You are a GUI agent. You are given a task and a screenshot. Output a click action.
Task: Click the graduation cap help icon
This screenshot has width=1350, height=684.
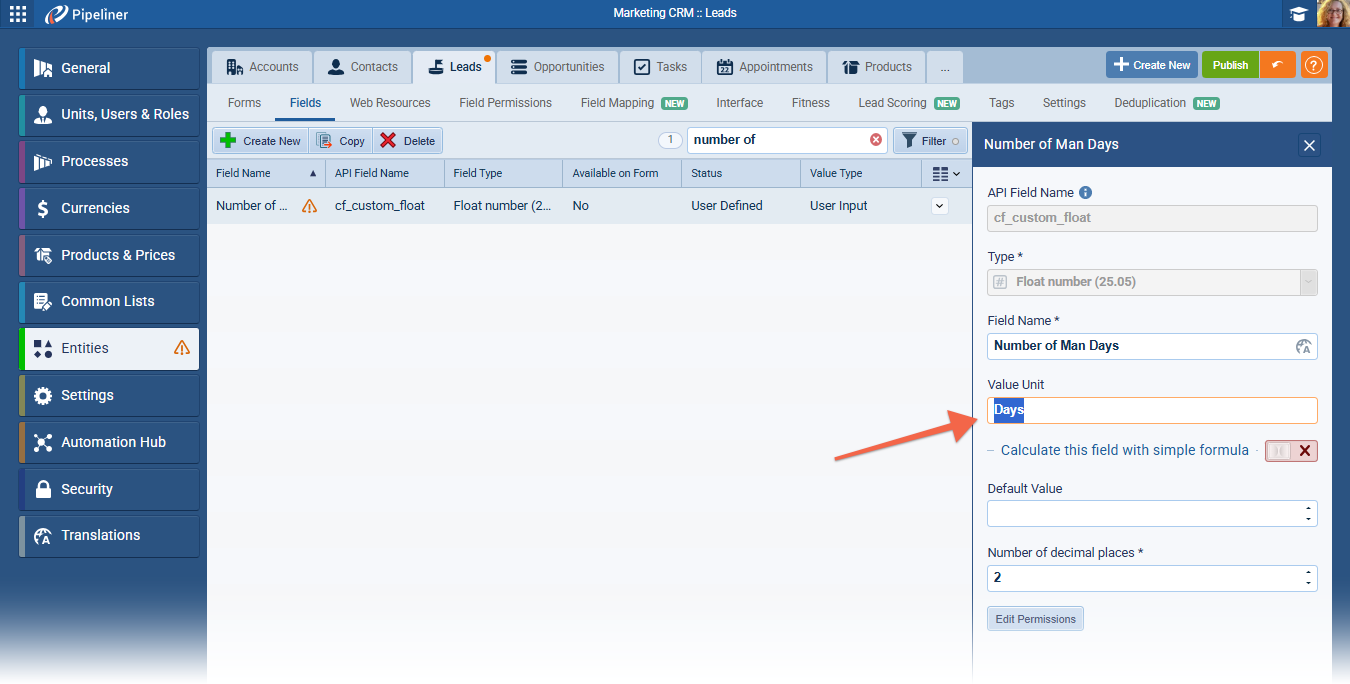[x=1298, y=14]
